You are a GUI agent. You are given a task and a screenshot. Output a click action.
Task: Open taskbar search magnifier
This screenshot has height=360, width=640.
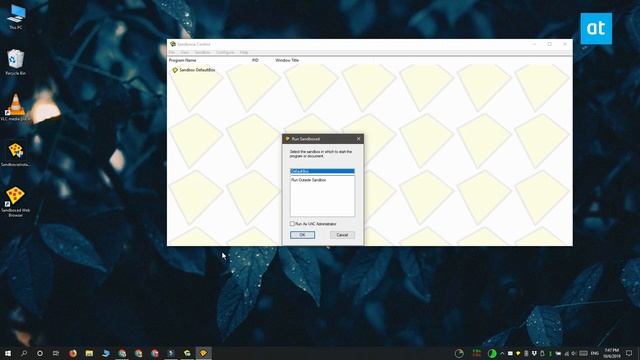tap(24, 353)
